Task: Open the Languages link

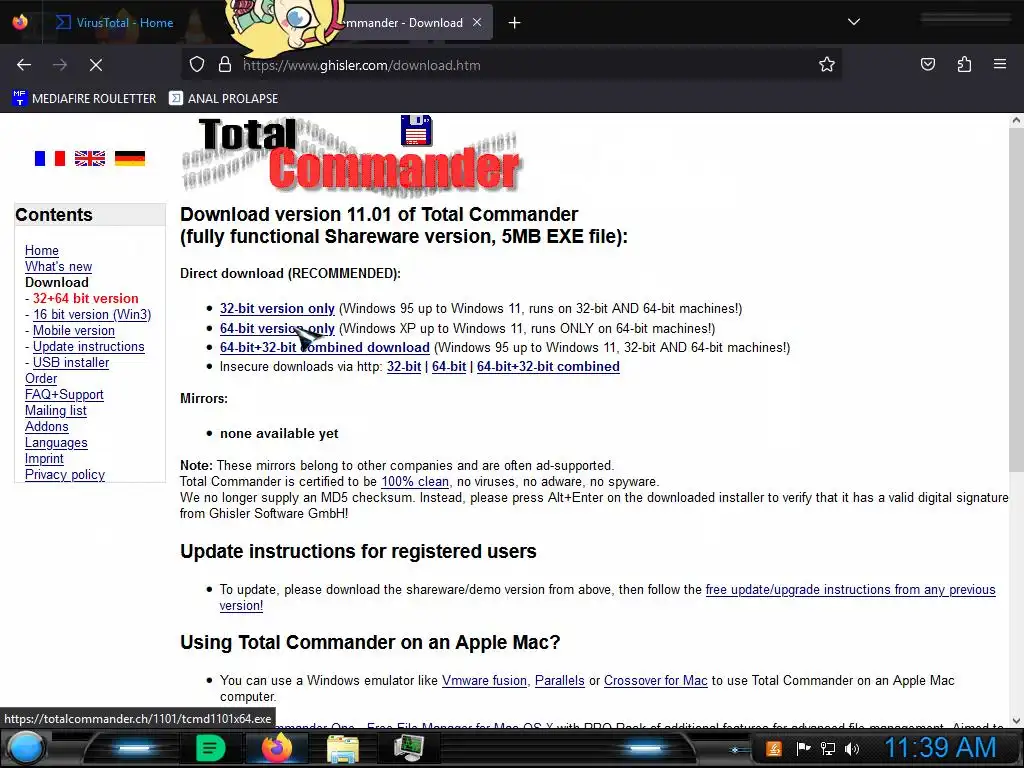Action: [56, 442]
